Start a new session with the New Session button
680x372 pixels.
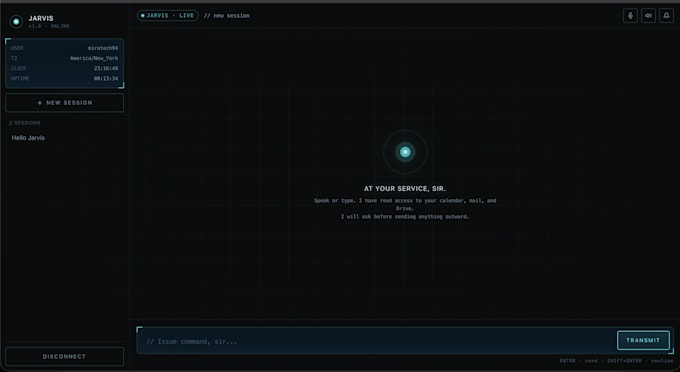click(x=65, y=103)
